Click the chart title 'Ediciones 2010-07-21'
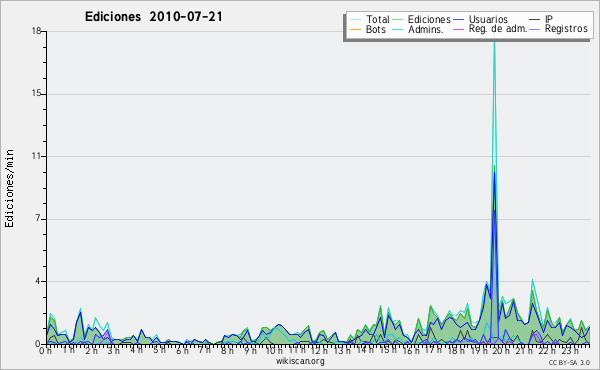600x370 pixels. pyautogui.click(x=153, y=17)
